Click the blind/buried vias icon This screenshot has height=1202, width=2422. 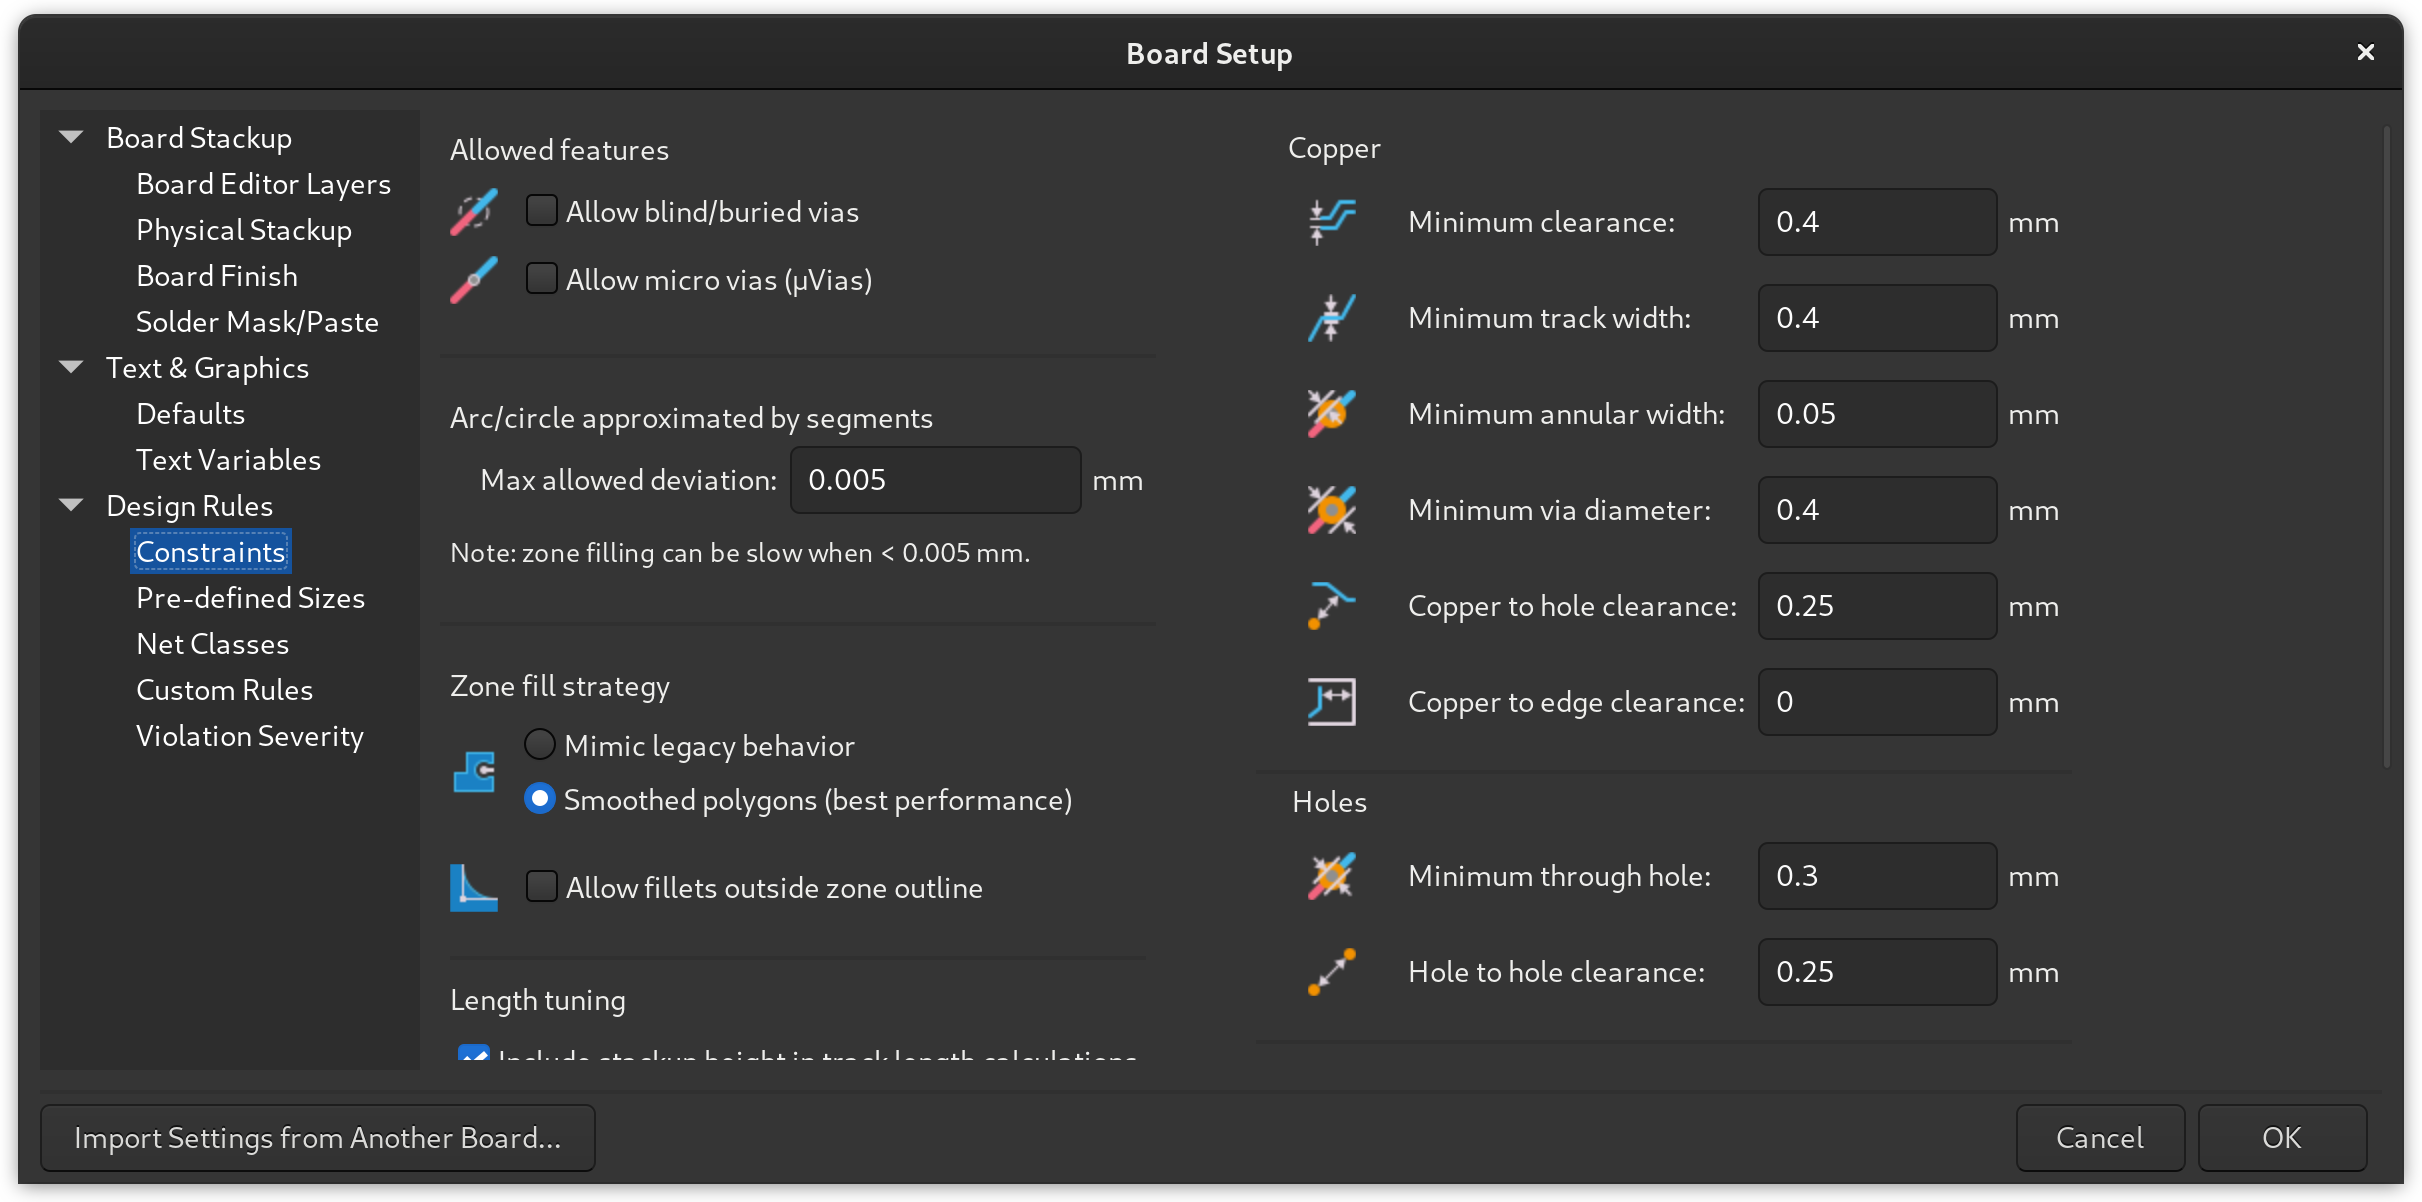(x=473, y=212)
